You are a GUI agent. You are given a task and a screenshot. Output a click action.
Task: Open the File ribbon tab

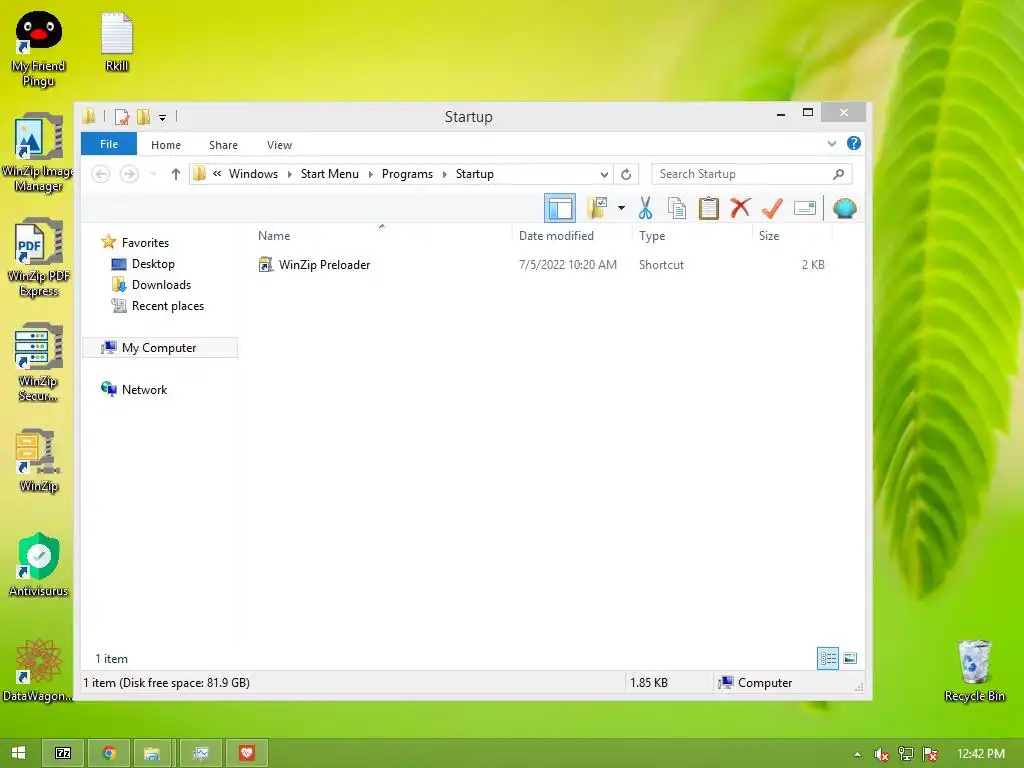pos(109,144)
